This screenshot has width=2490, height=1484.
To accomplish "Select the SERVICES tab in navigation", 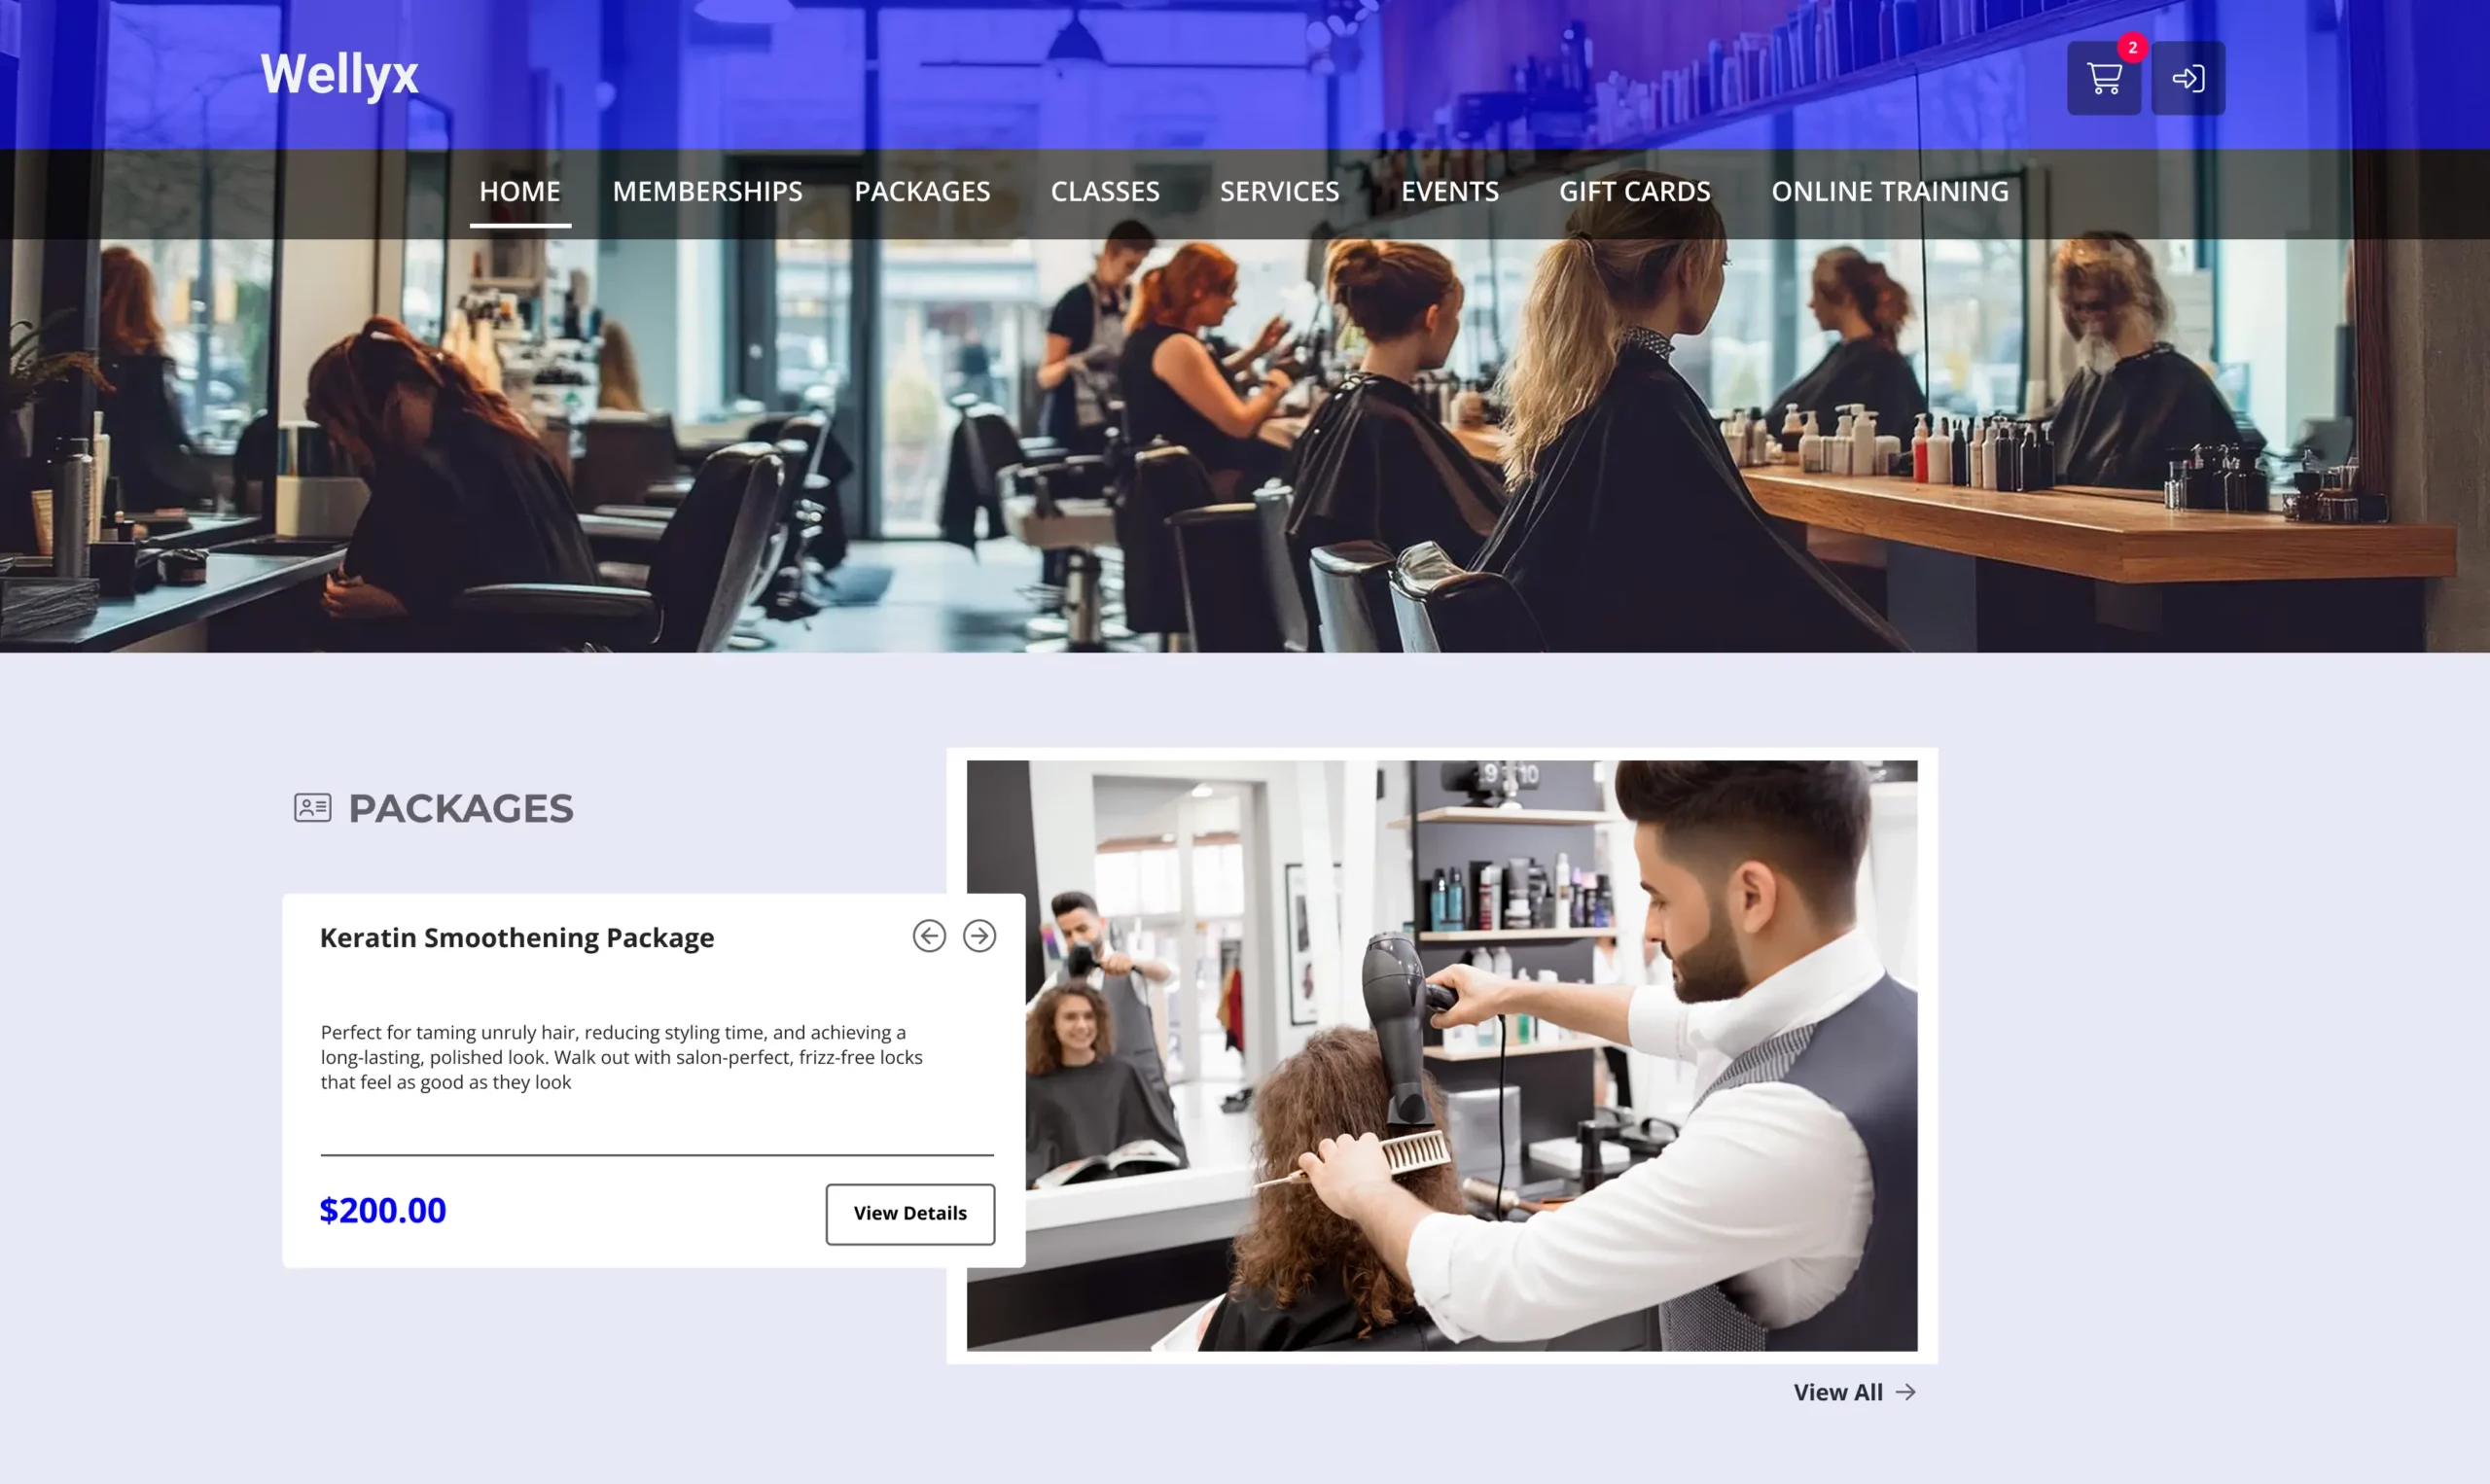I will tap(1278, 191).
